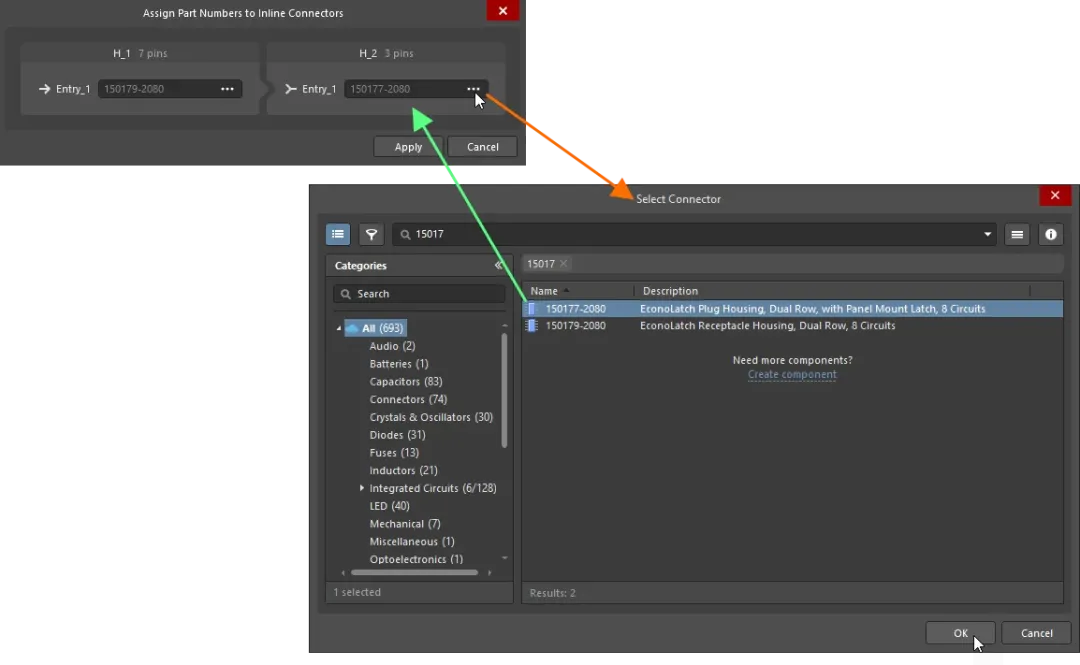Click the Categories search field
The image size is (1080, 665).
(419, 294)
